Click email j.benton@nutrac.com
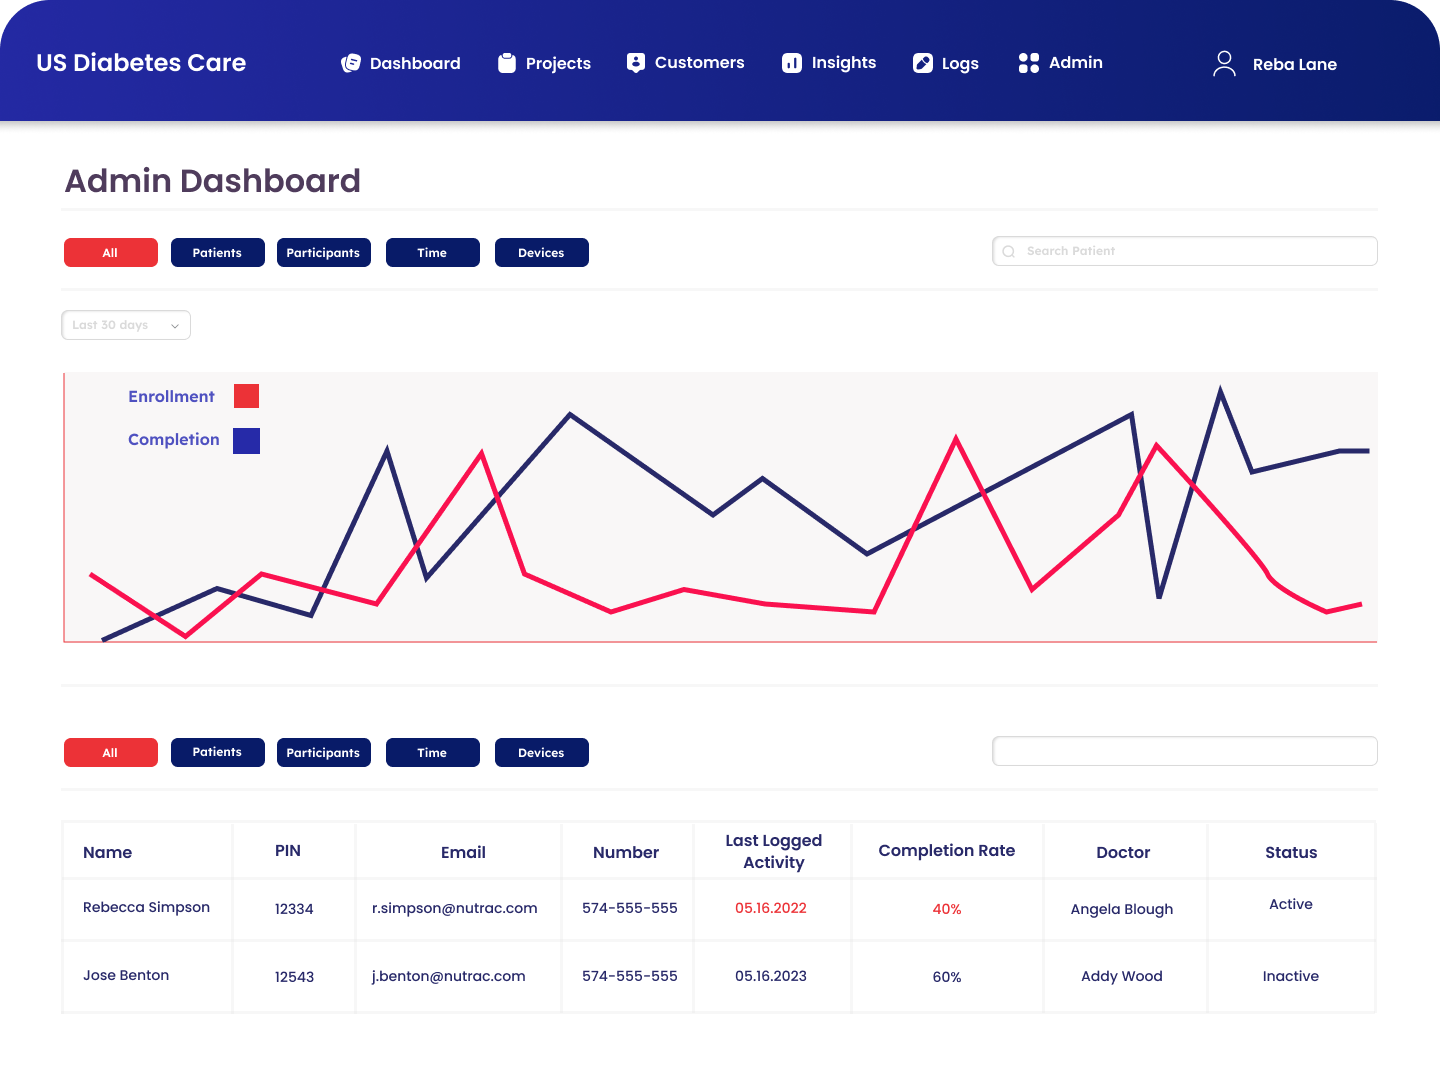 click(449, 976)
